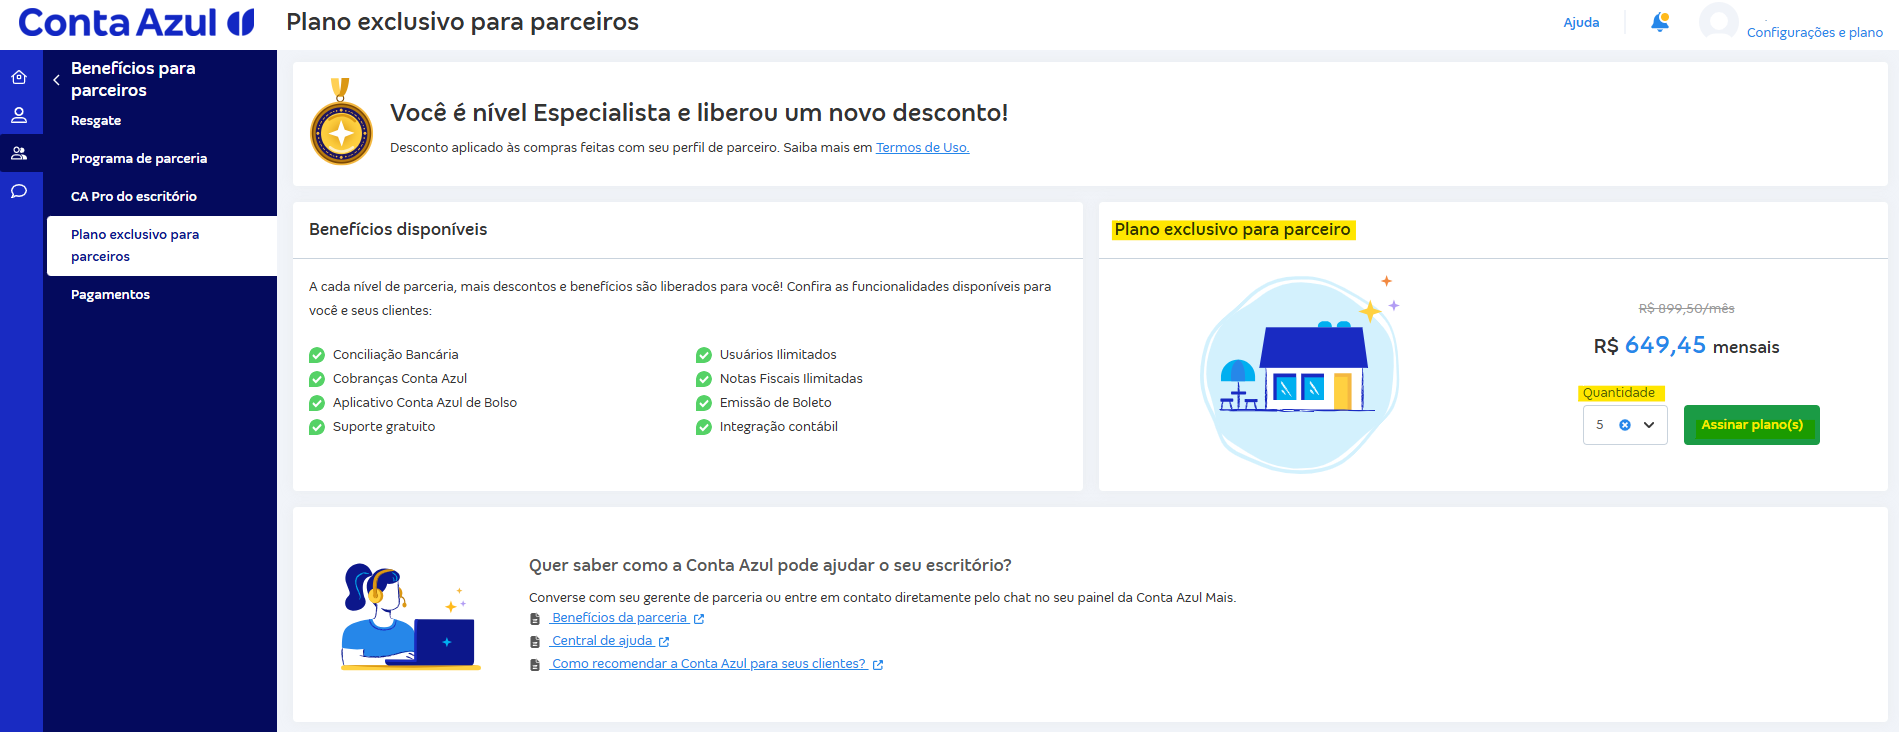Click document icon before Benefícios da parceria

(535, 619)
